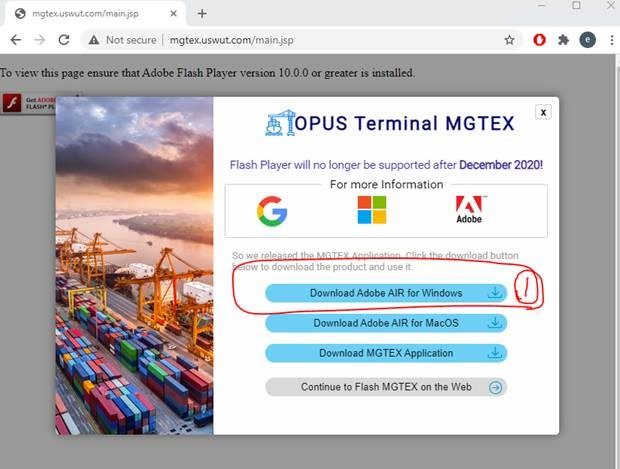Click the Adobe logo for information
This screenshot has height=469, width=620.
(469, 210)
